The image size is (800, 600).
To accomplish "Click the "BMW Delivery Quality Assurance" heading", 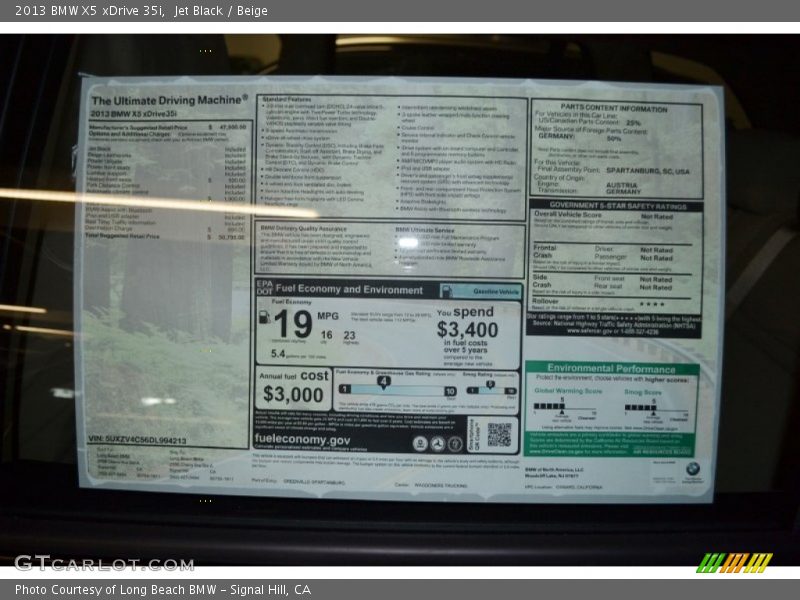I will (x=303, y=229).
